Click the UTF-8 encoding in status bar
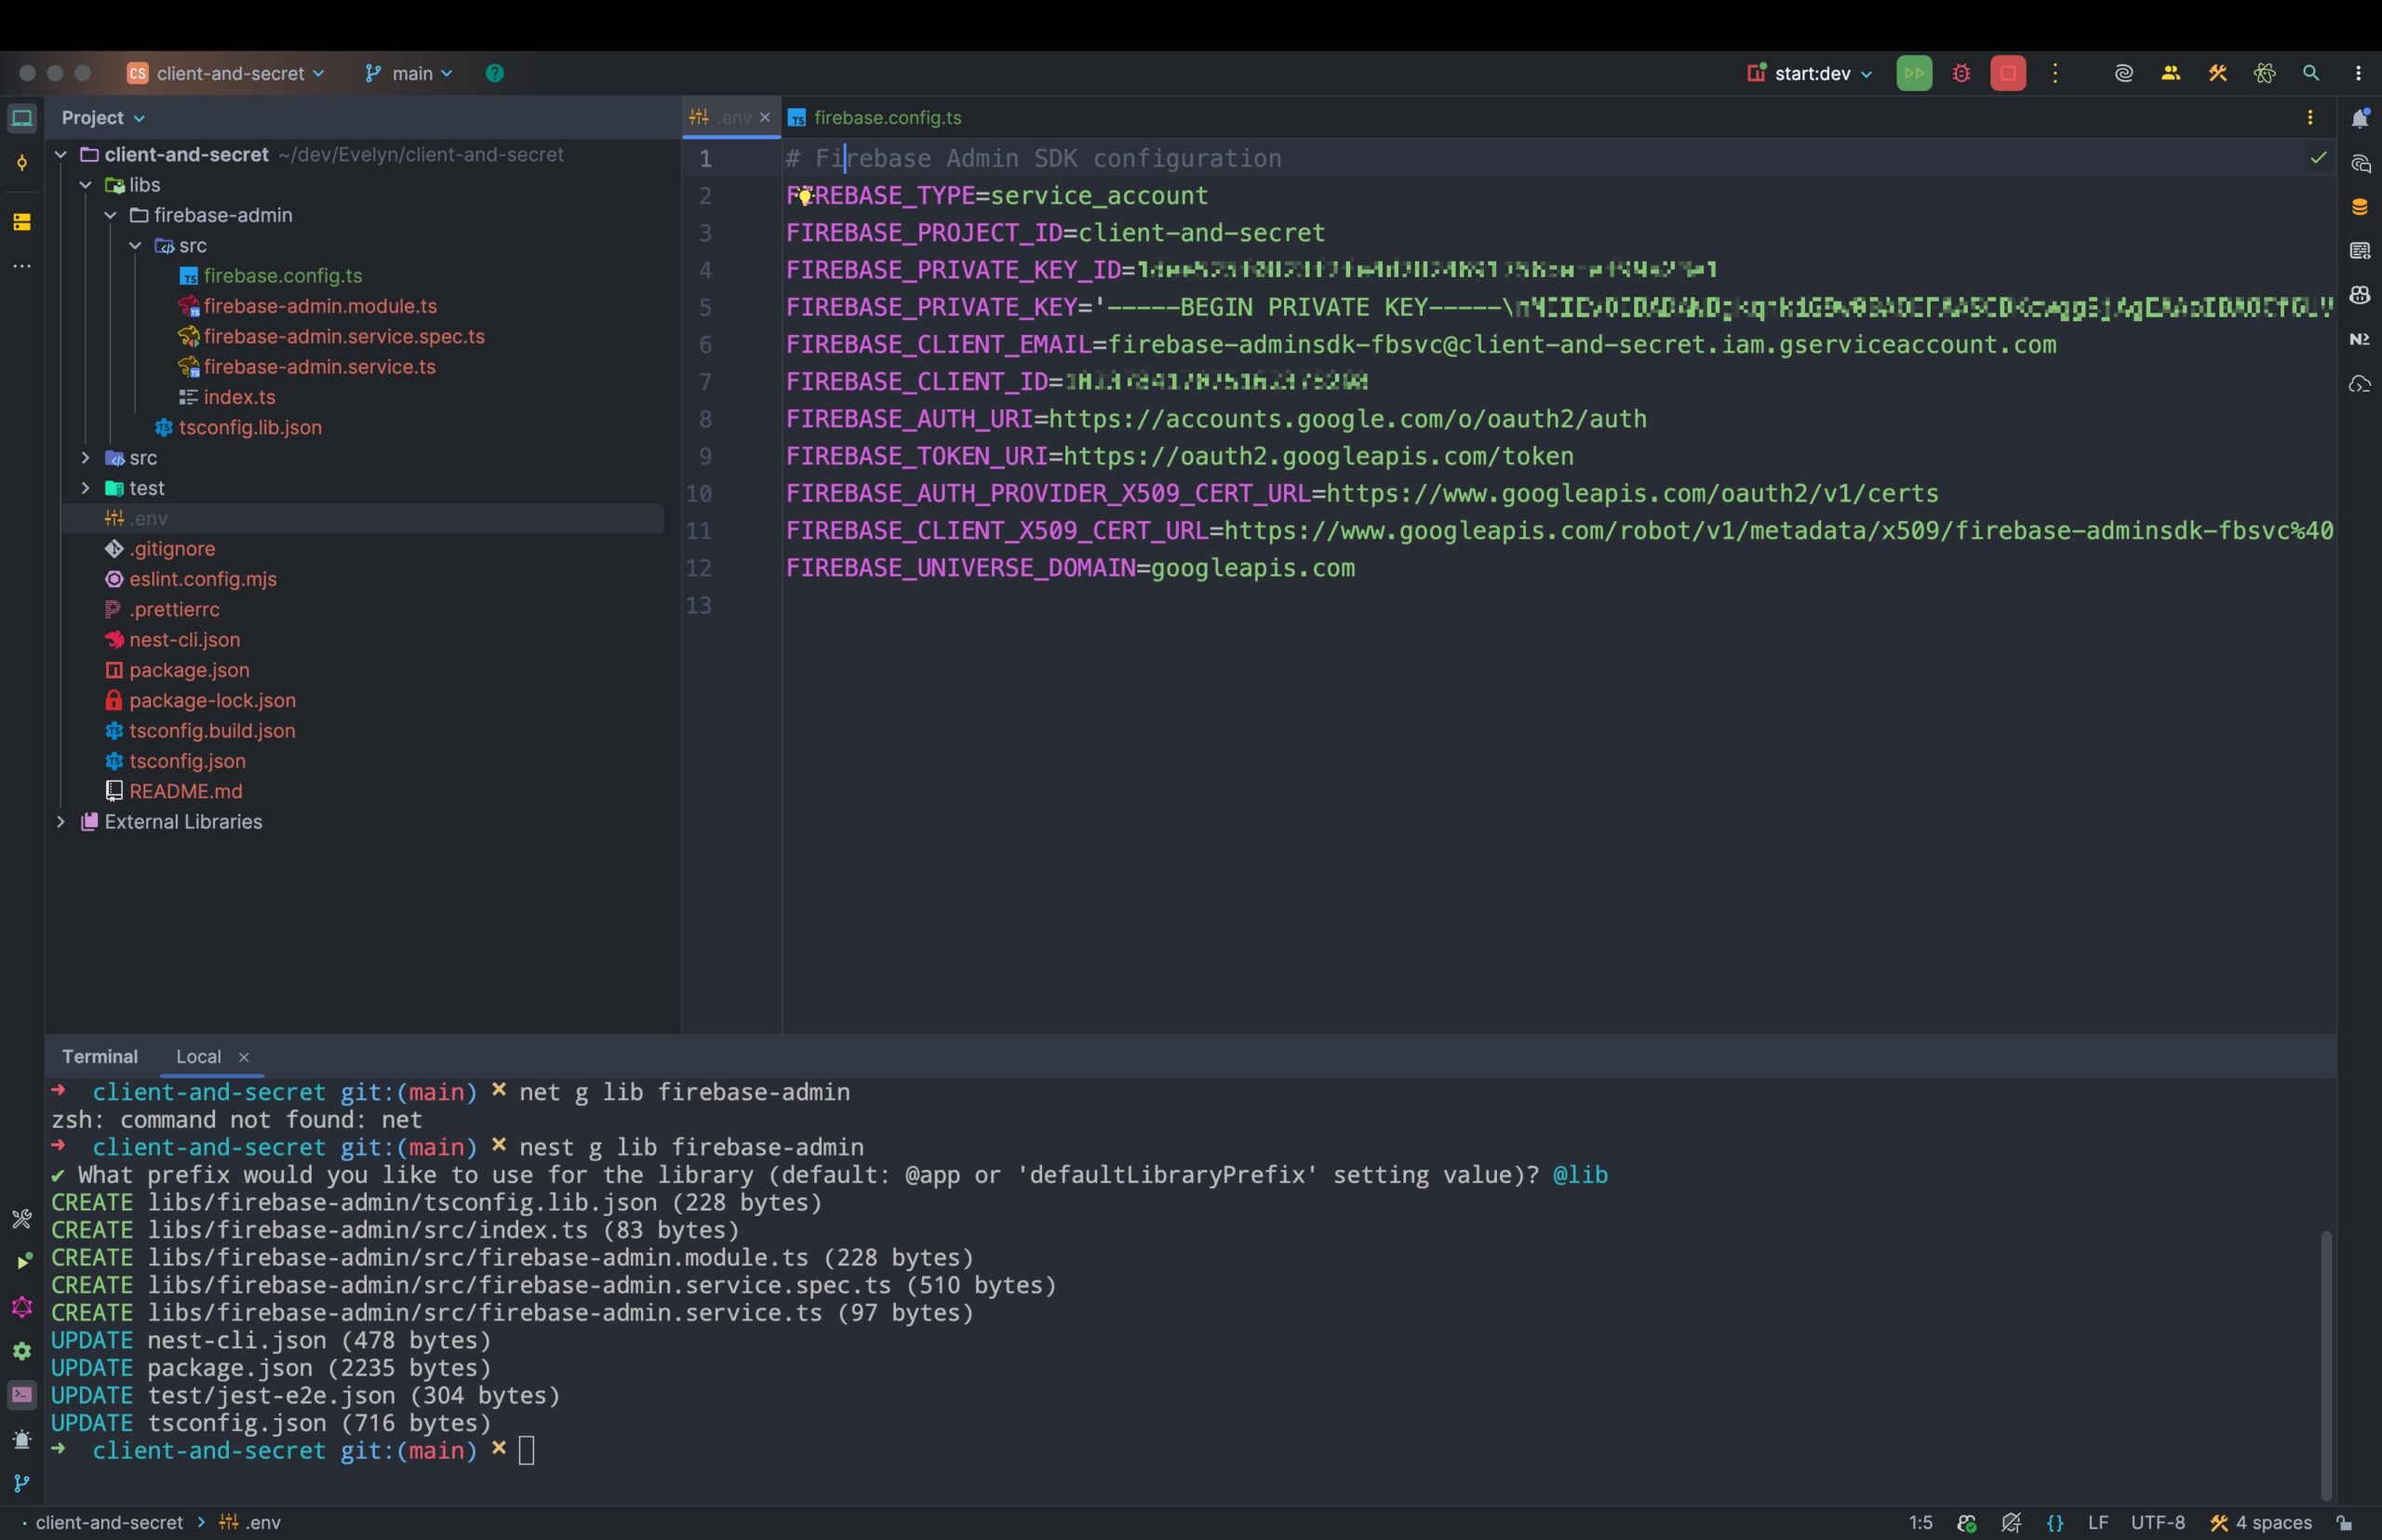The width and height of the screenshot is (2382, 1540). point(2157,1523)
